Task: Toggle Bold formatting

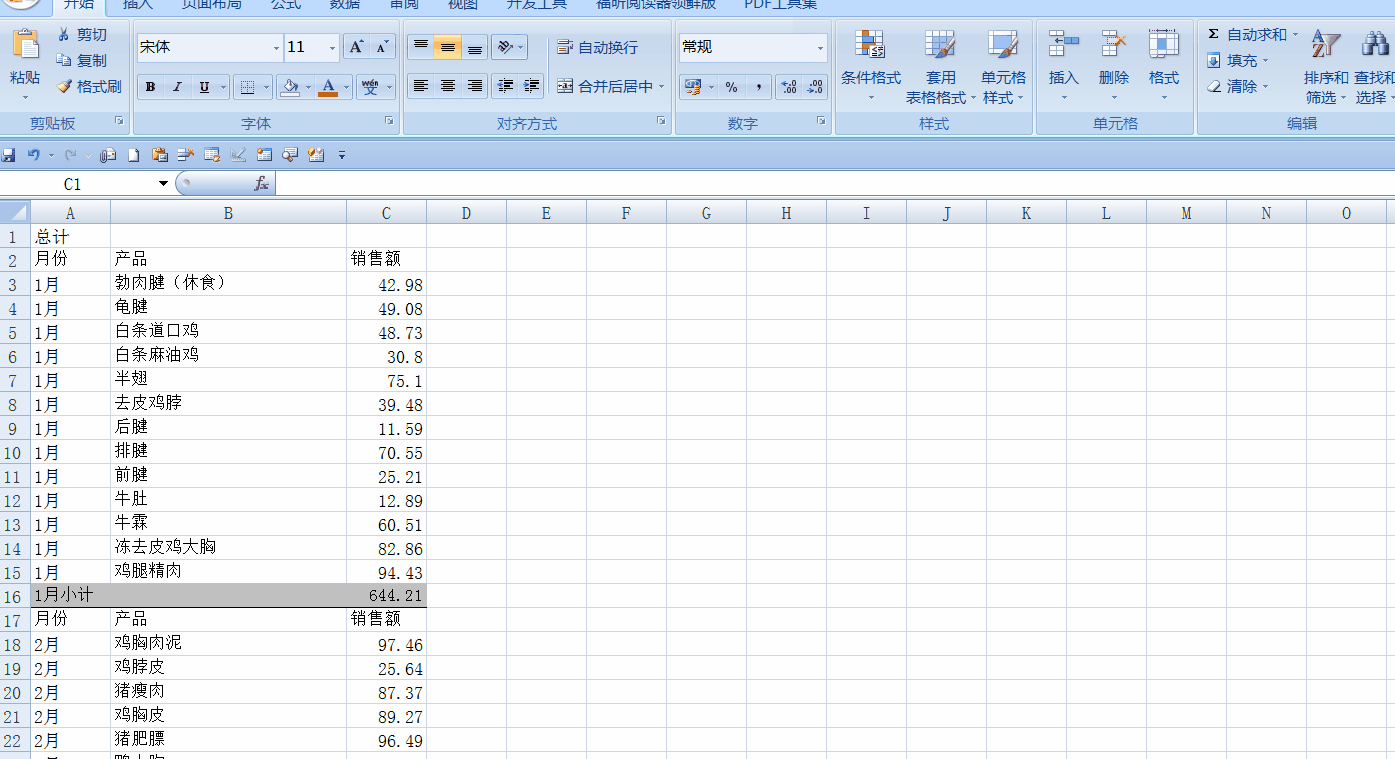Action: (150, 87)
